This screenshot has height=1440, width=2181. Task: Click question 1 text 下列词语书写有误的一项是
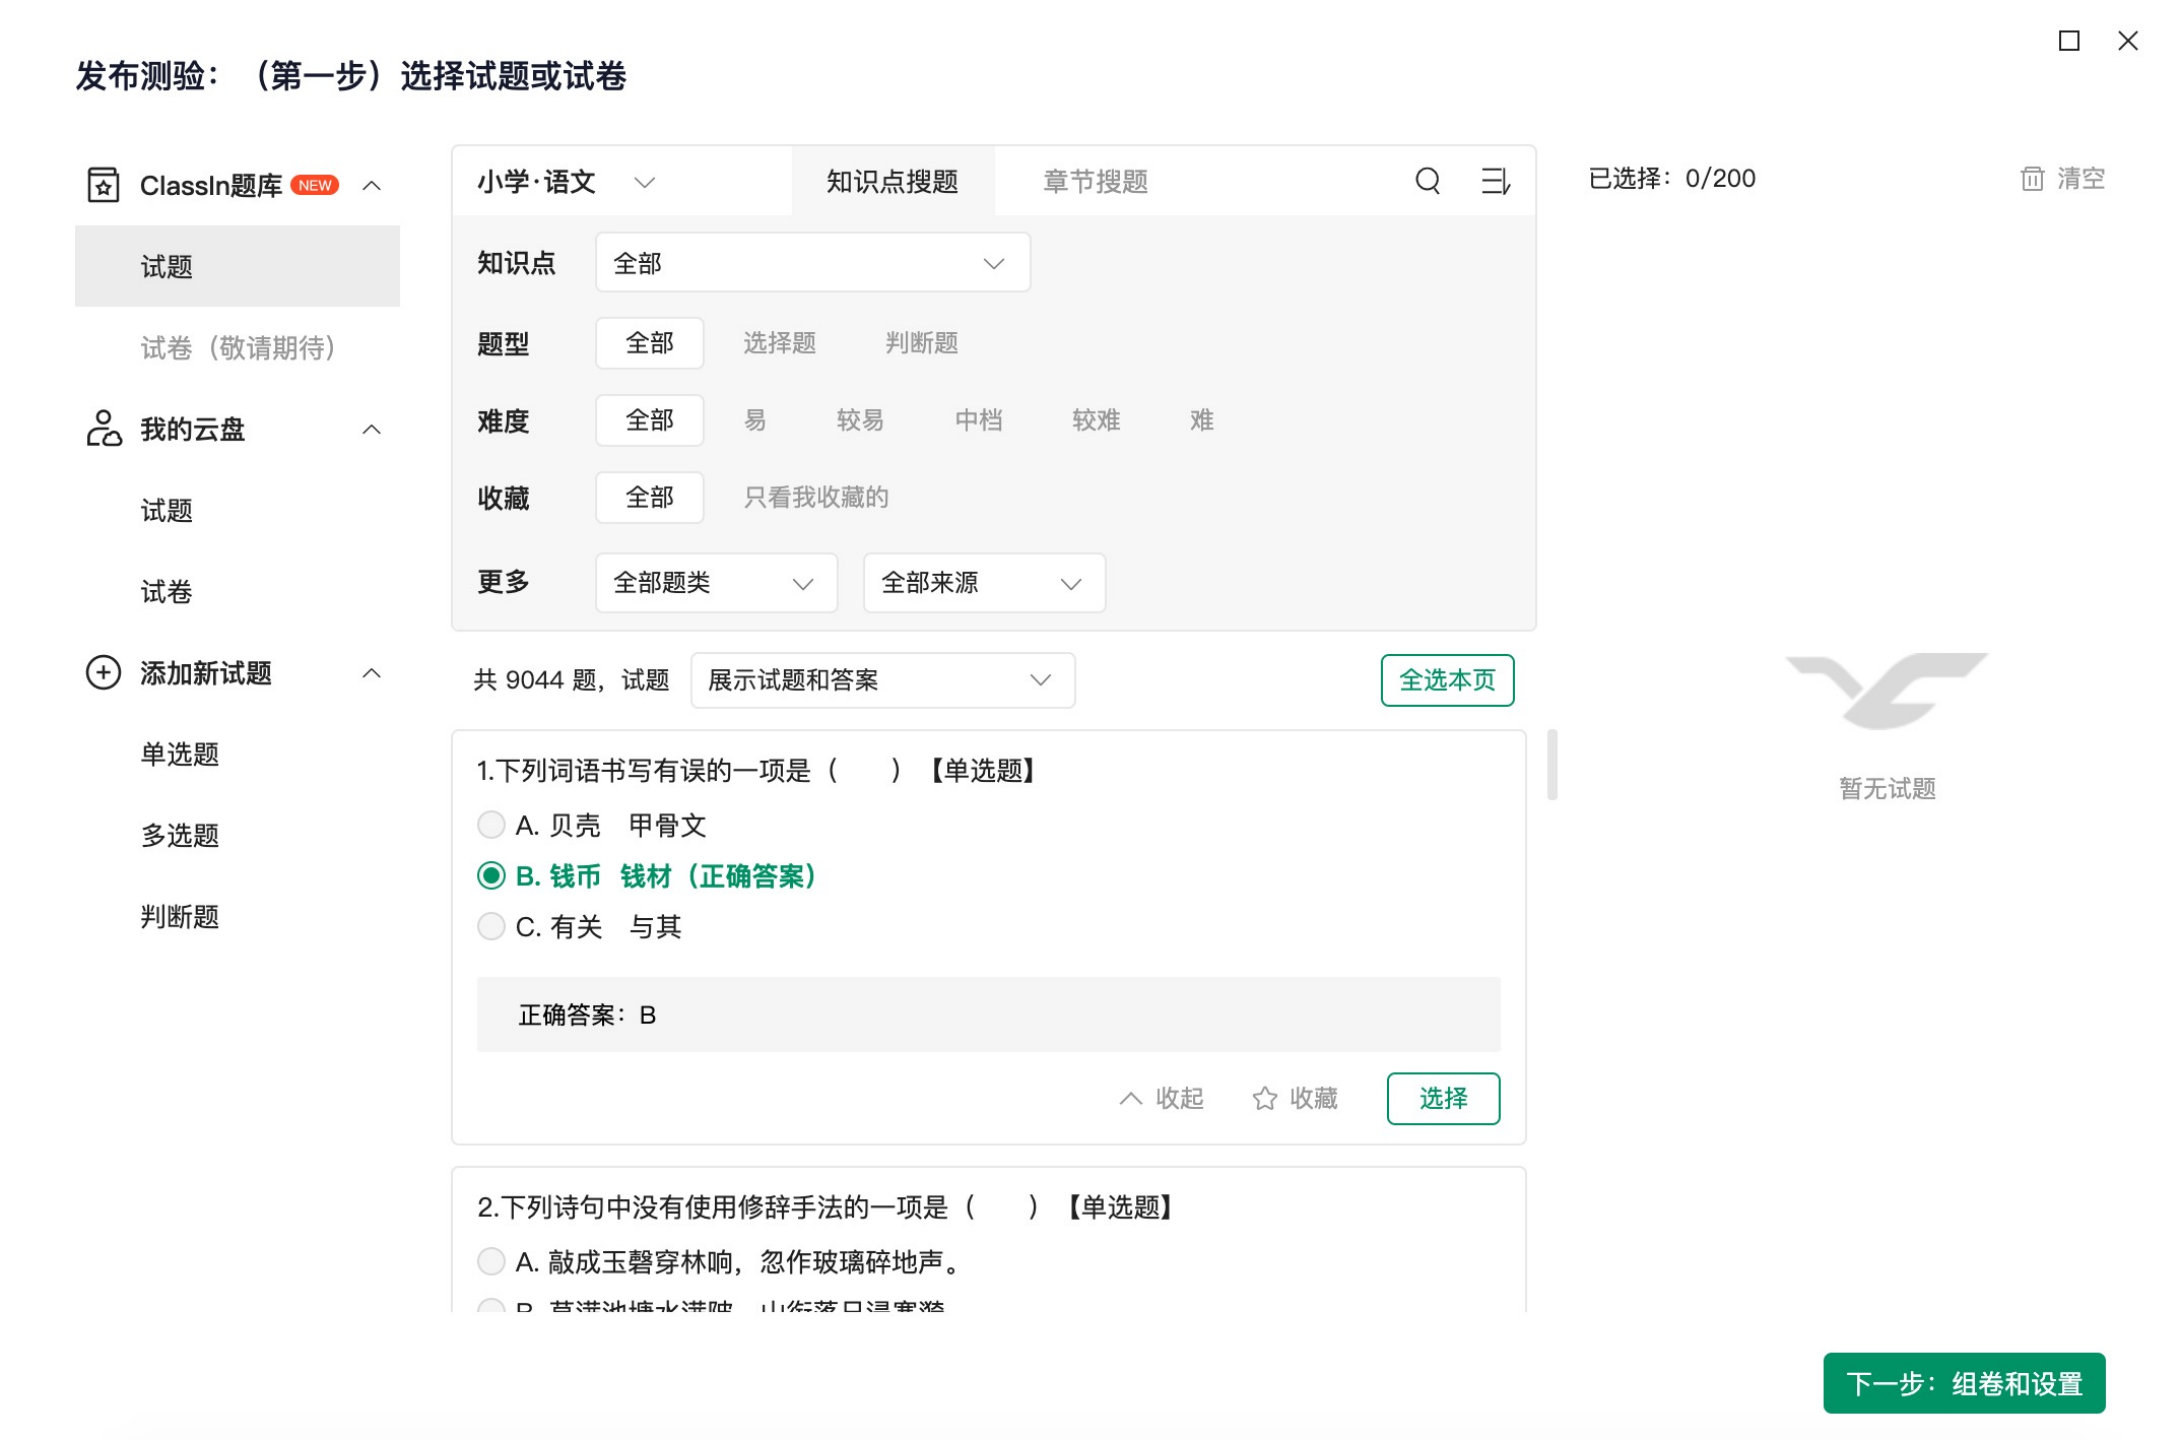[x=653, y=770]
